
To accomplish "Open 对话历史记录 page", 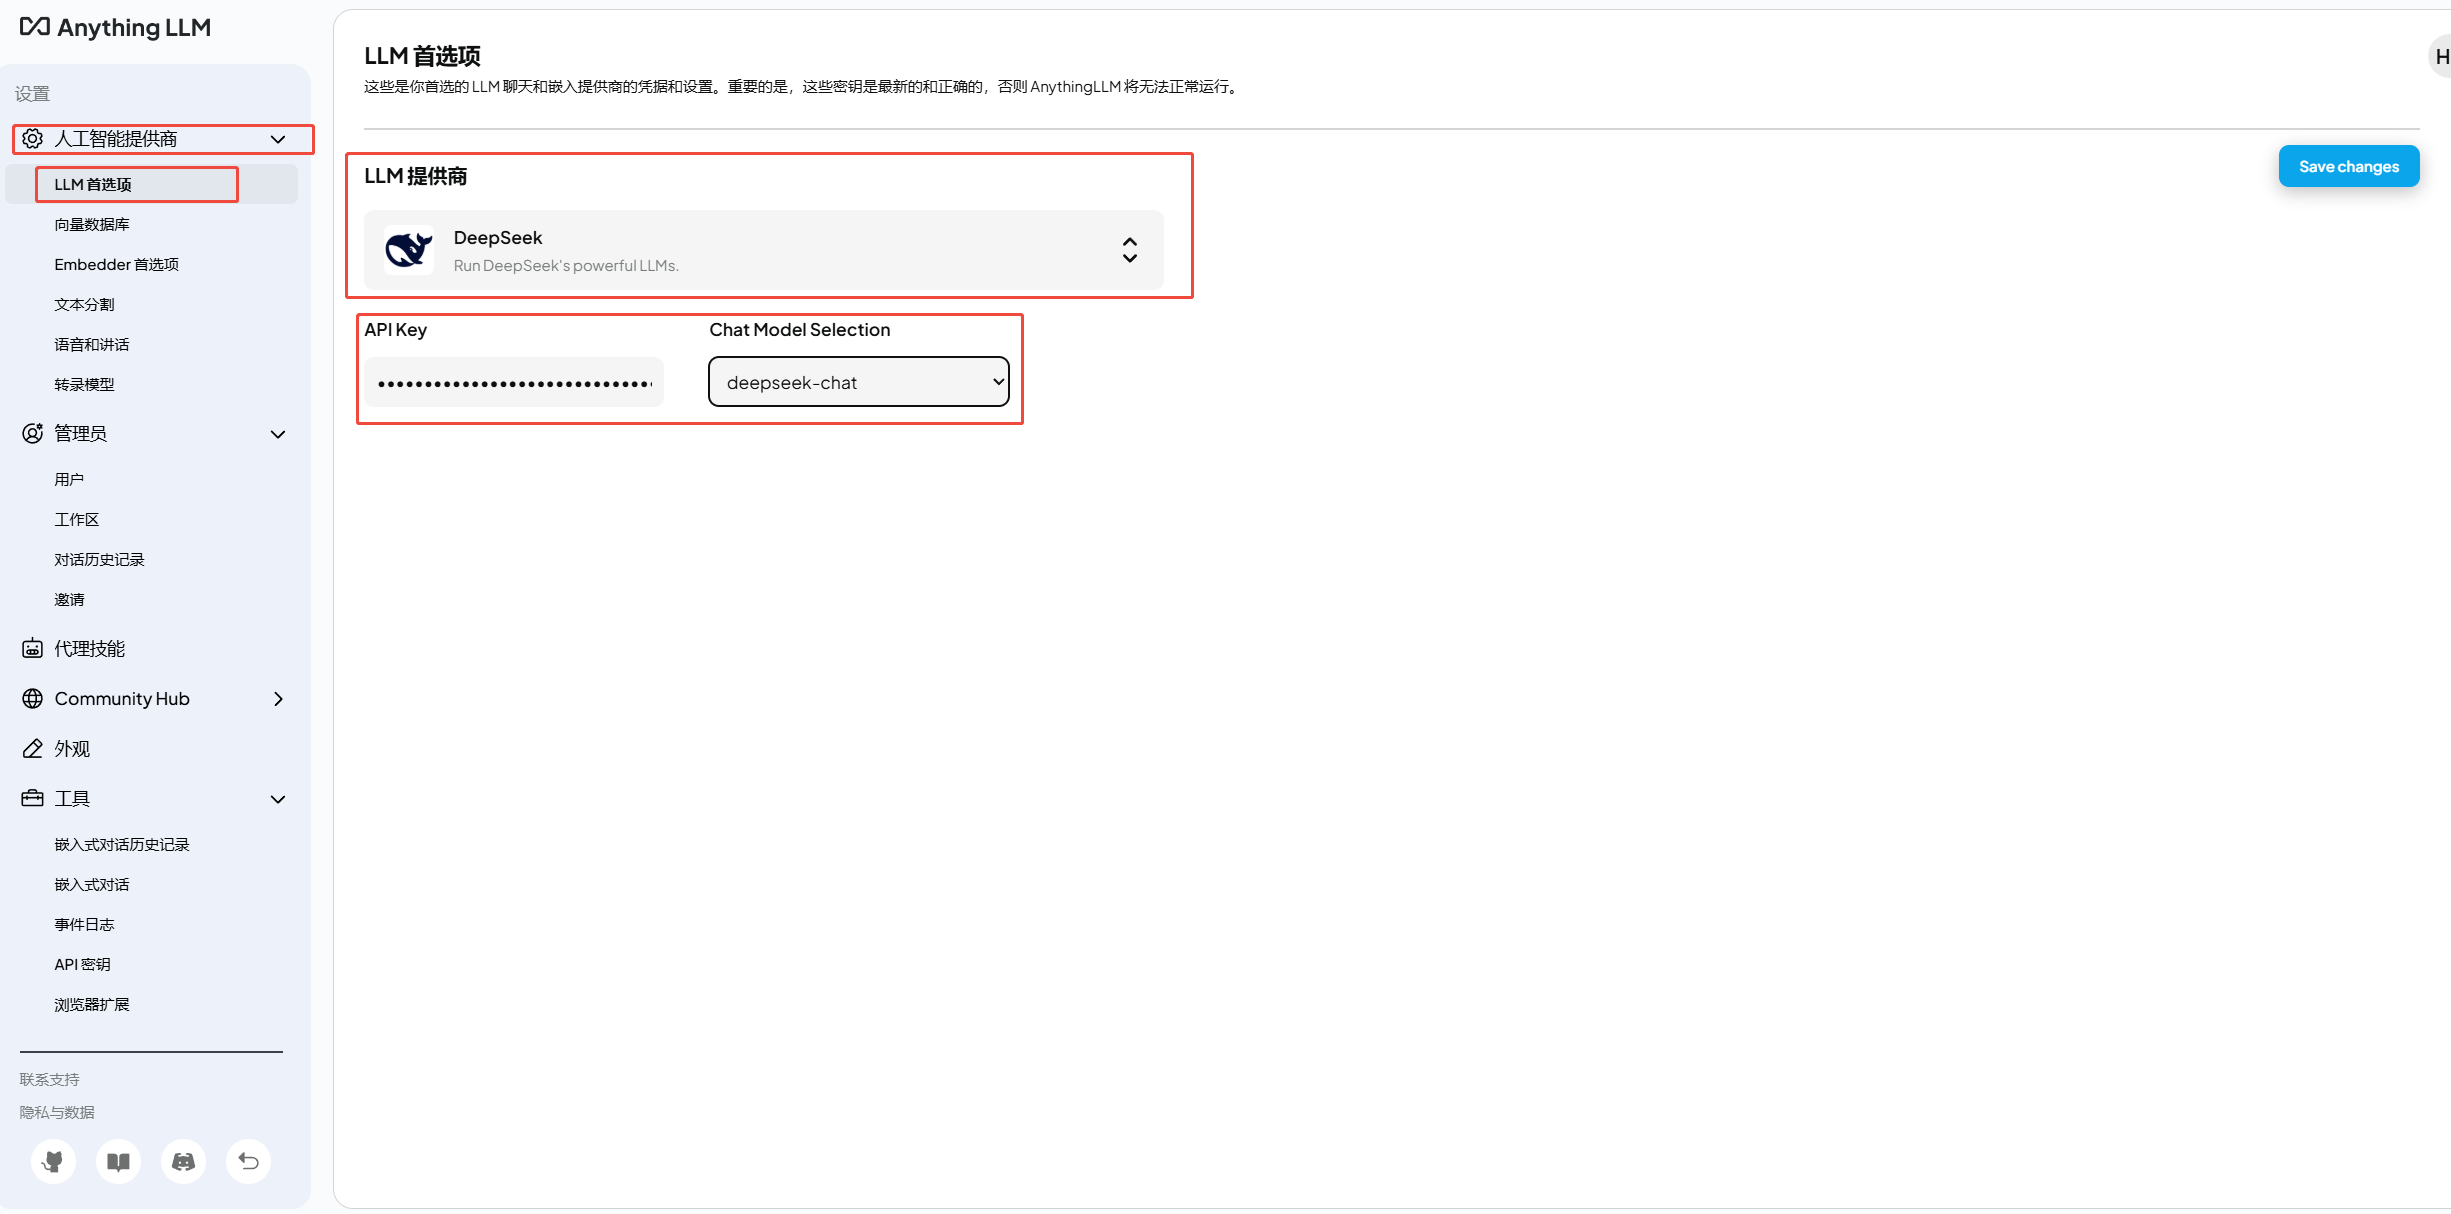I will tap(100, 559).
